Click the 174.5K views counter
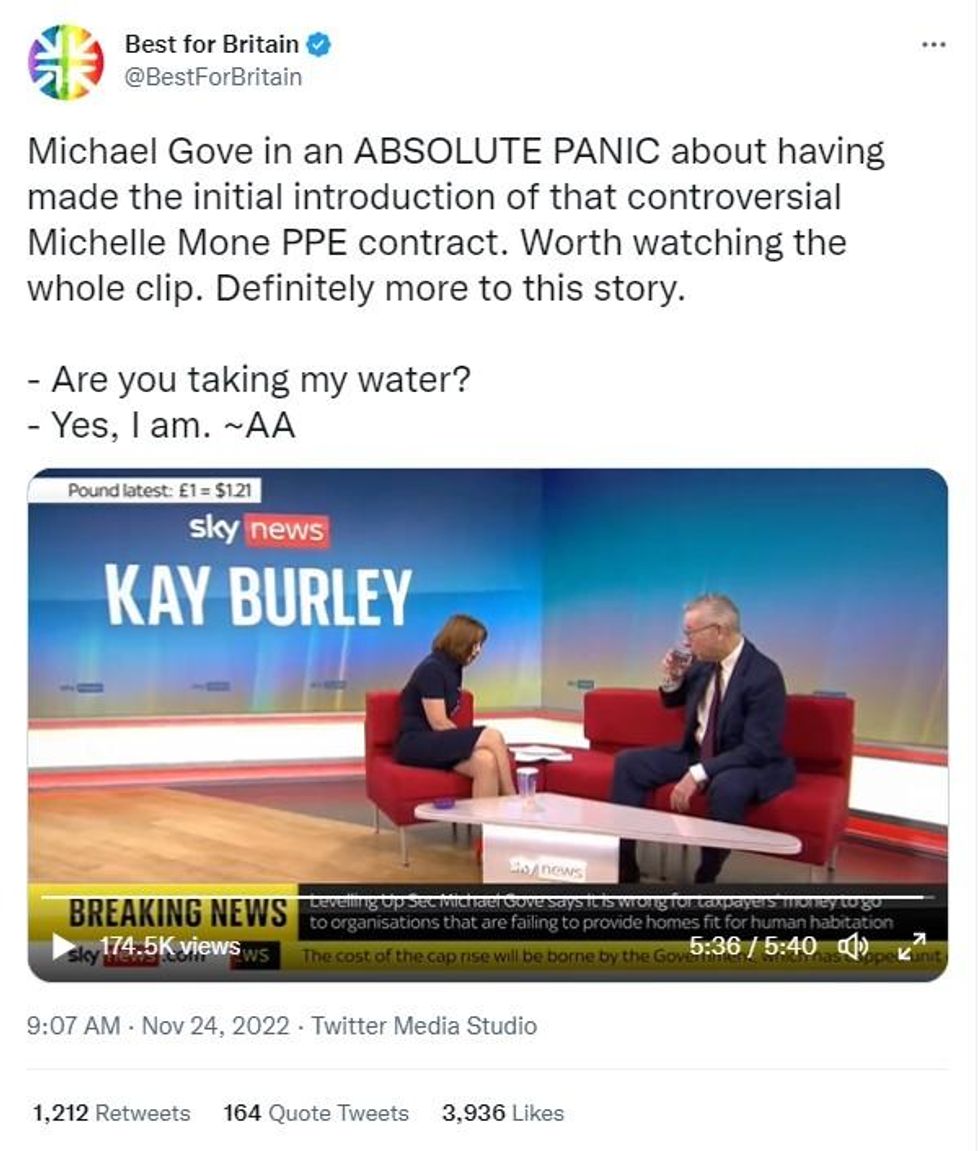 click(170, 946)
